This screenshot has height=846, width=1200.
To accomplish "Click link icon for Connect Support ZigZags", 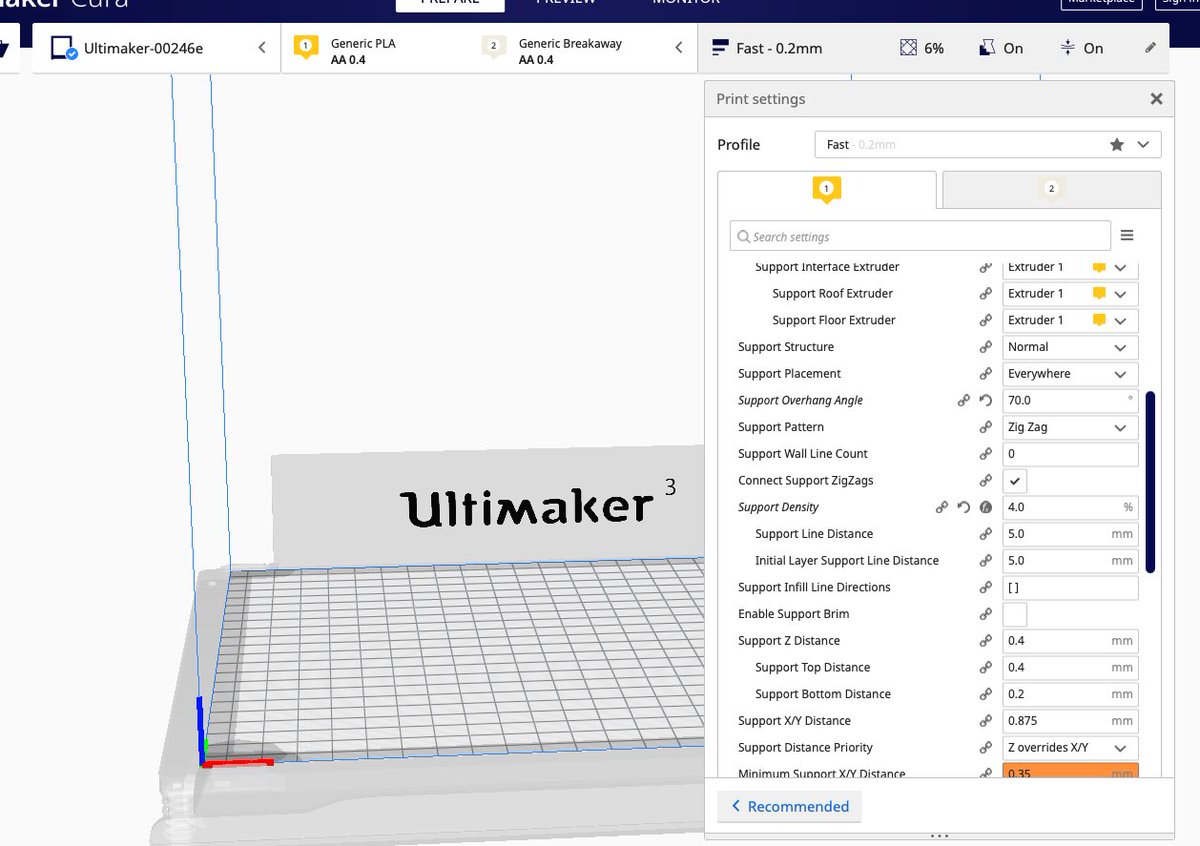I will [x=986, y=481].
